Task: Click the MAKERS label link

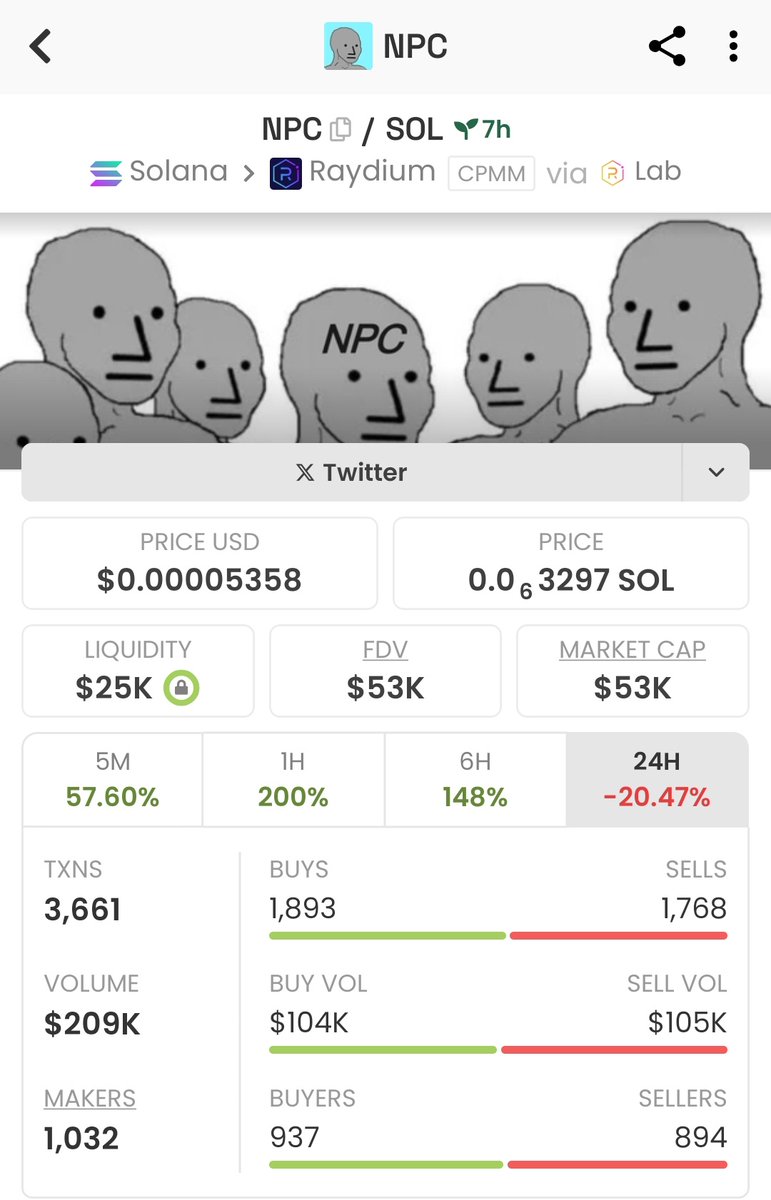Action: pyautogui.click(x=90, y=1098)
